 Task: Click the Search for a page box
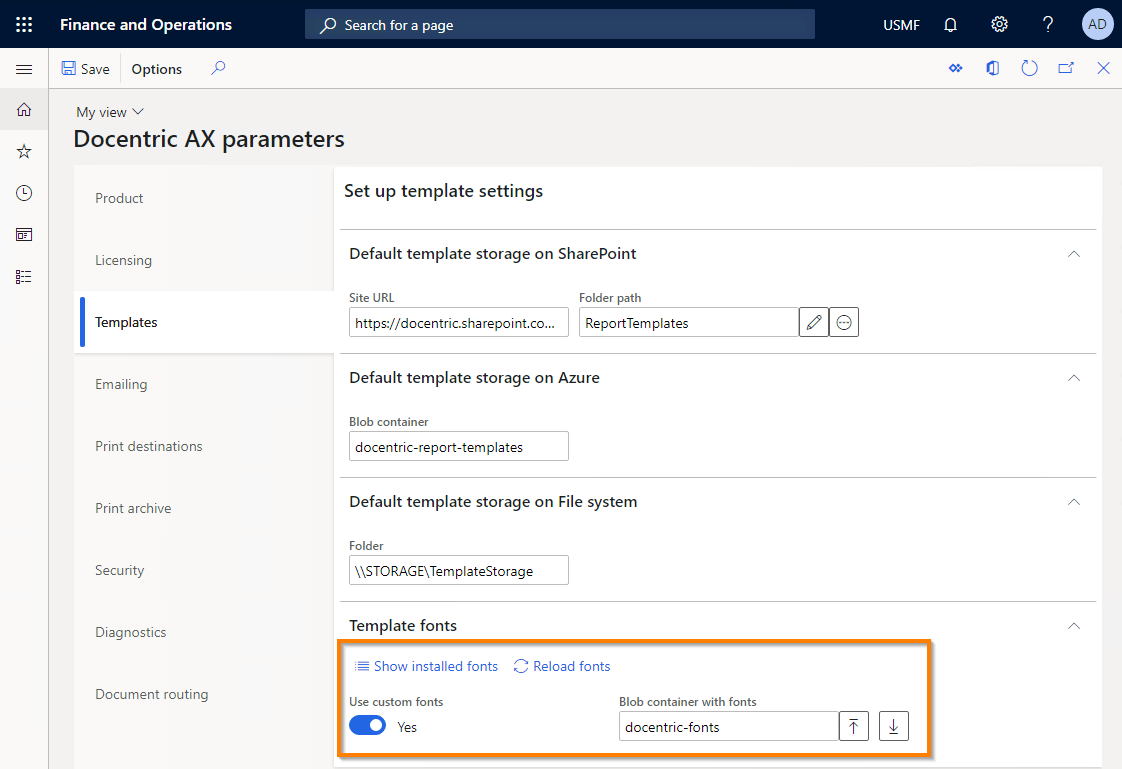point(560,24)
